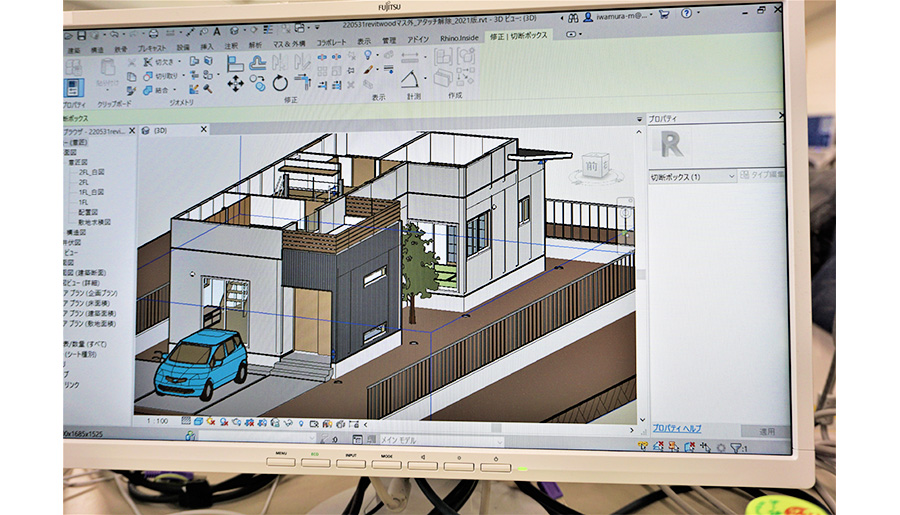This screenshot has width=900, height=515.
Task: Open the コラボレート ribbon tab
Action: coord(332,43)
